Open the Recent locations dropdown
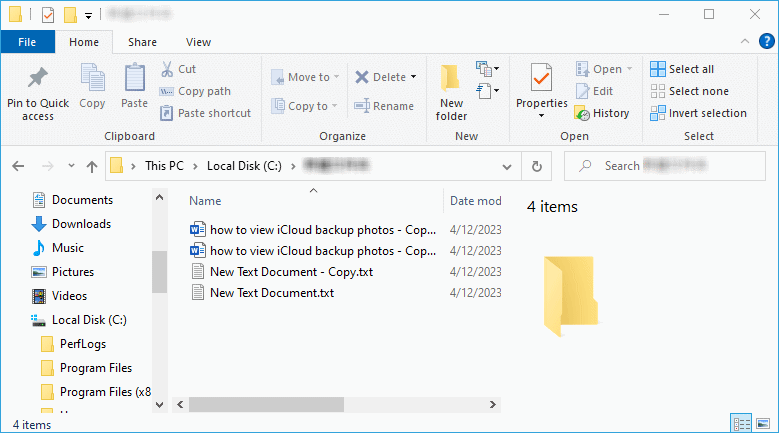Viewport: 779px width, 433px height. click(72, 166)
